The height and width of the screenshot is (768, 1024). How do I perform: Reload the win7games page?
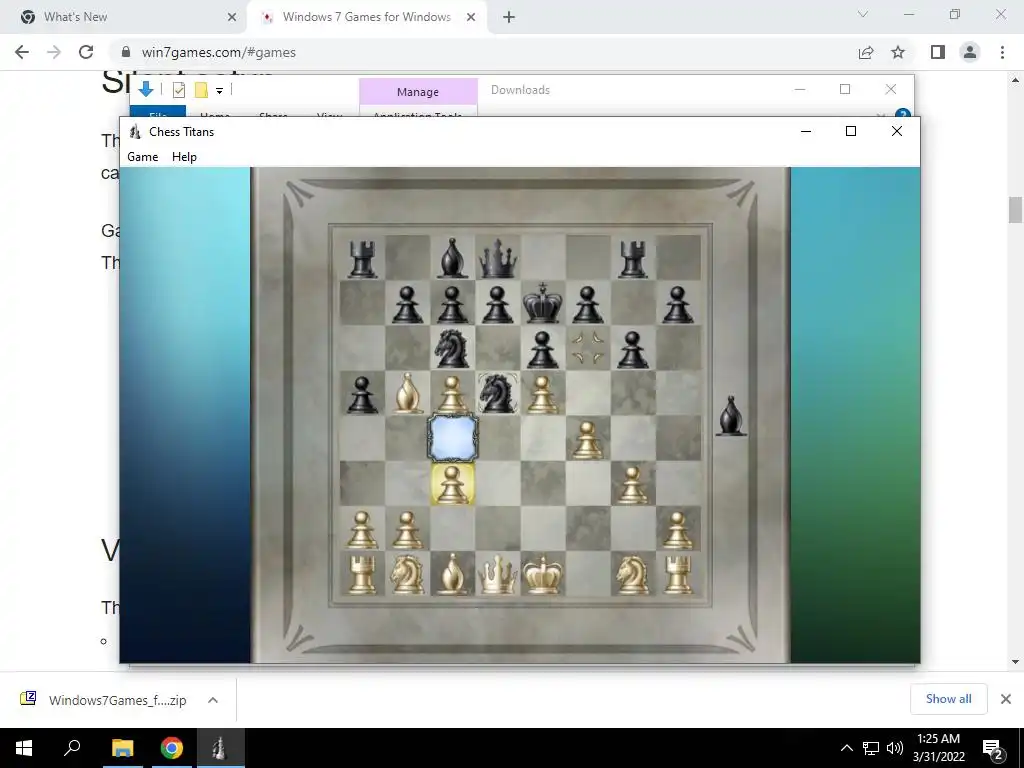tap(86, 52)
